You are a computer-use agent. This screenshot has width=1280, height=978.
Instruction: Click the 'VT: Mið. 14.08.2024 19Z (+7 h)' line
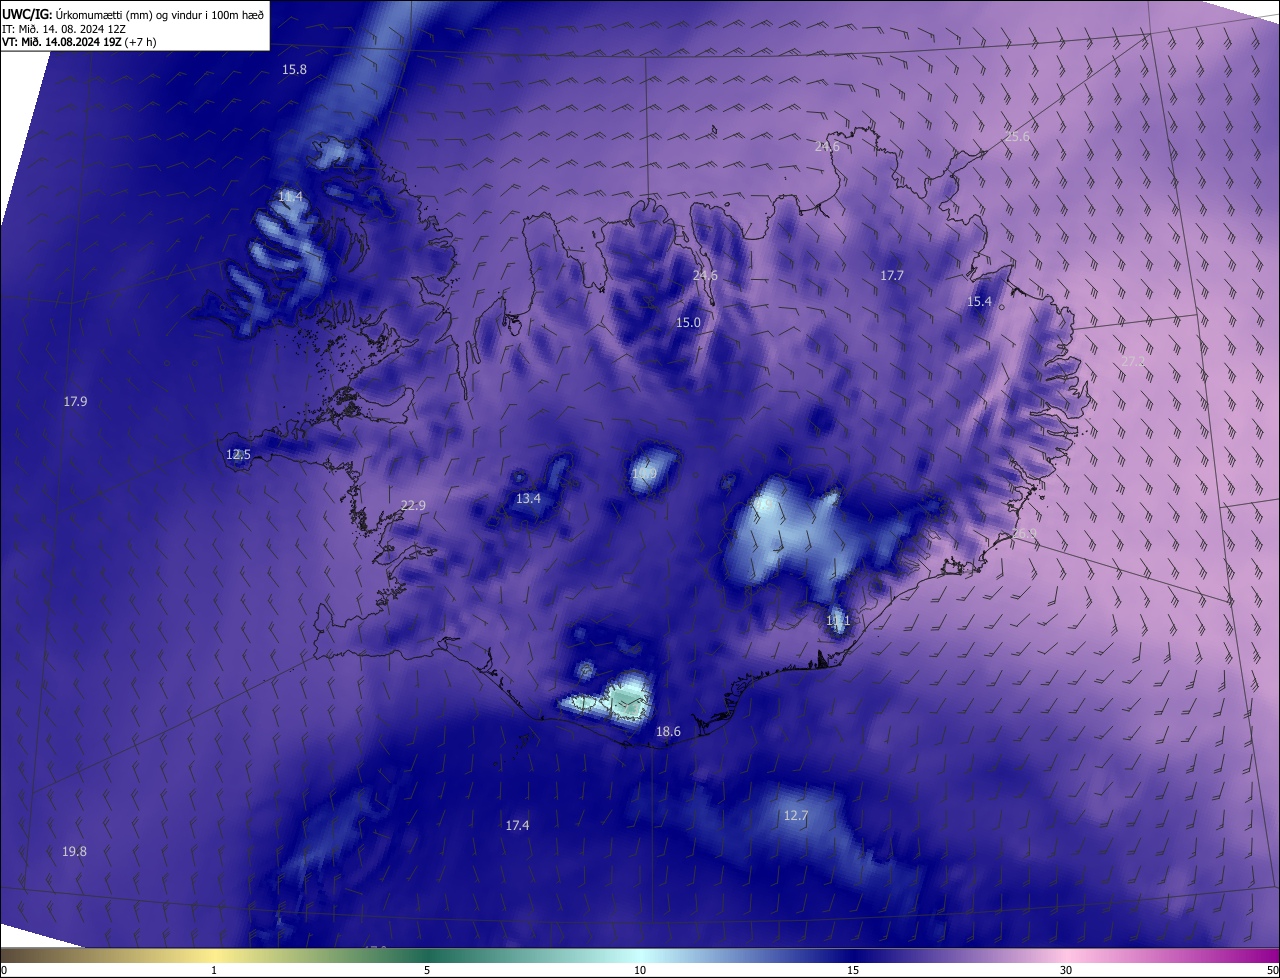[79, 41]
